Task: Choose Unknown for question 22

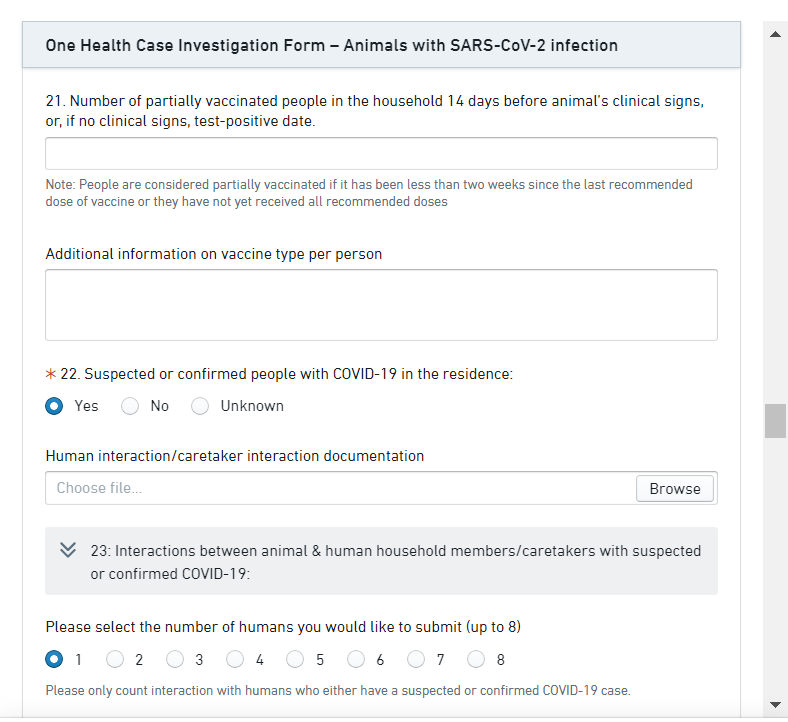Action: click(x=200, y=406)
